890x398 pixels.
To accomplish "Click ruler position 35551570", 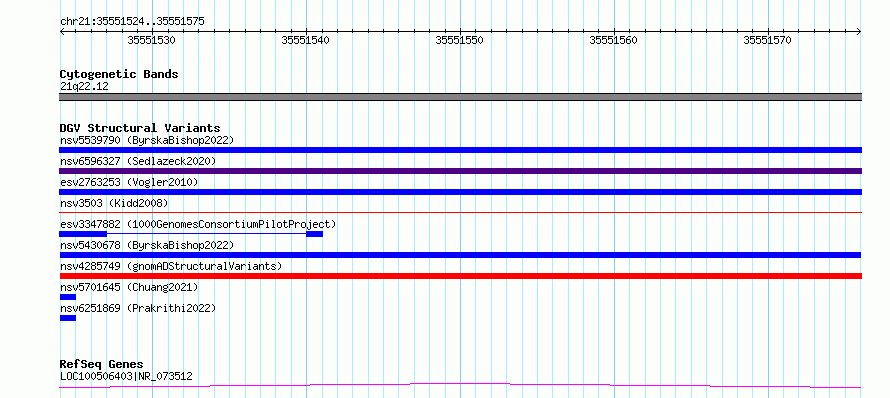I will (767, 40).
